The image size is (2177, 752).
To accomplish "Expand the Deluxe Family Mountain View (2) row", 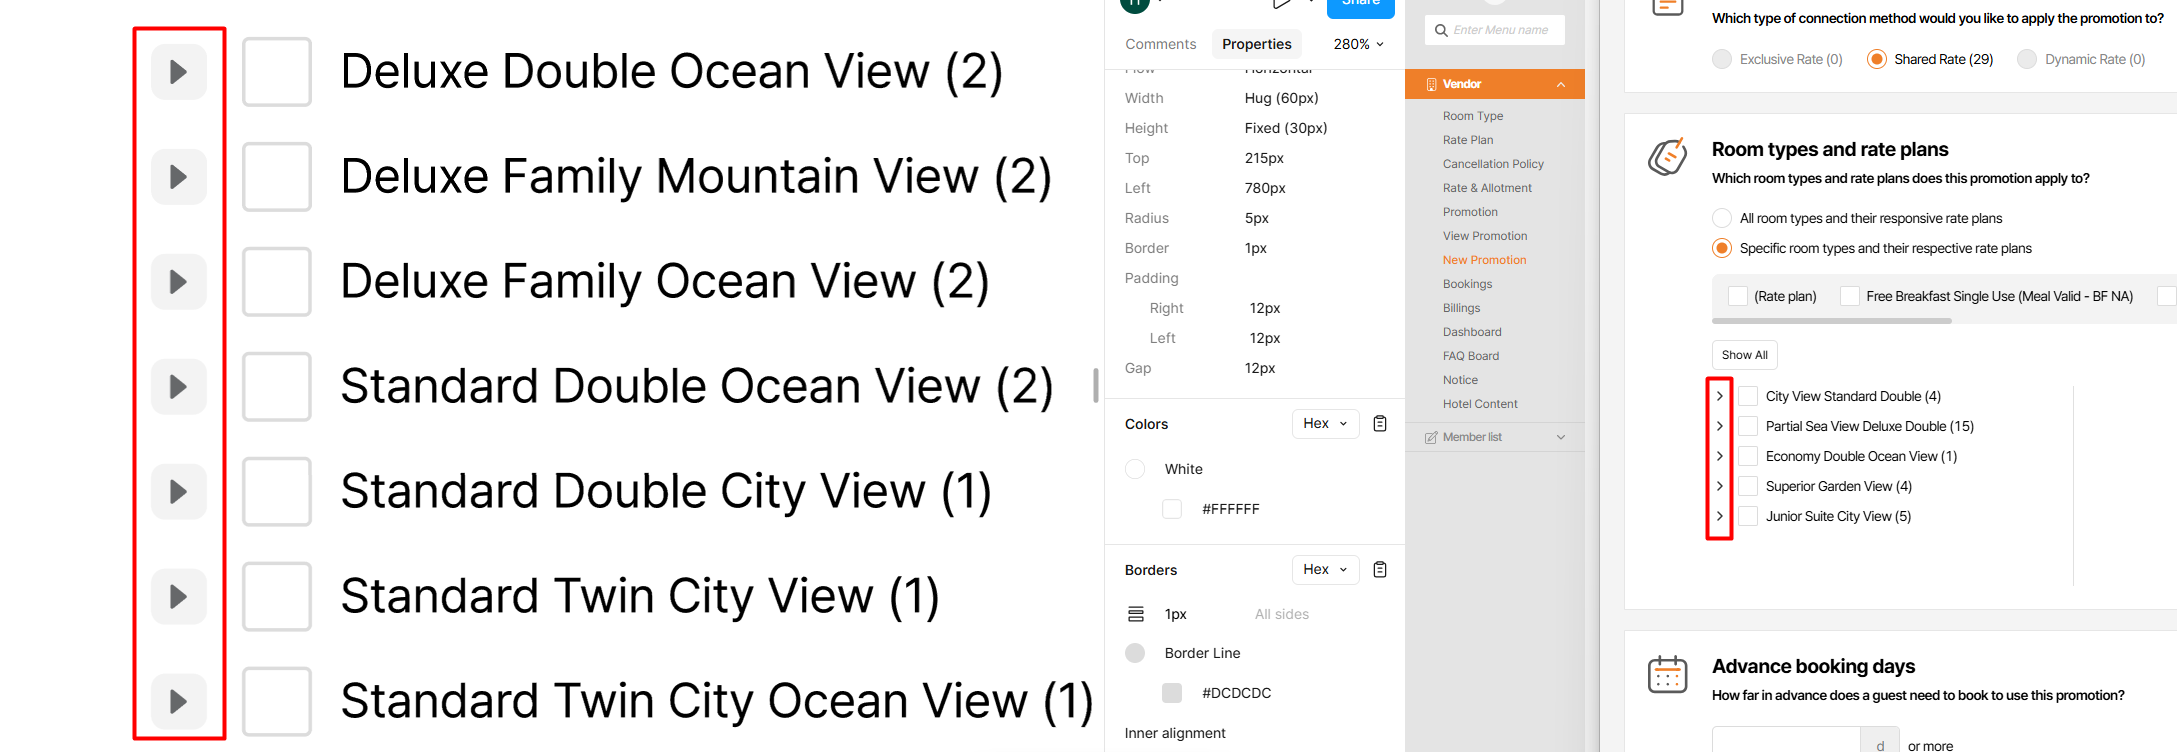I will click(x=179, y=177).
